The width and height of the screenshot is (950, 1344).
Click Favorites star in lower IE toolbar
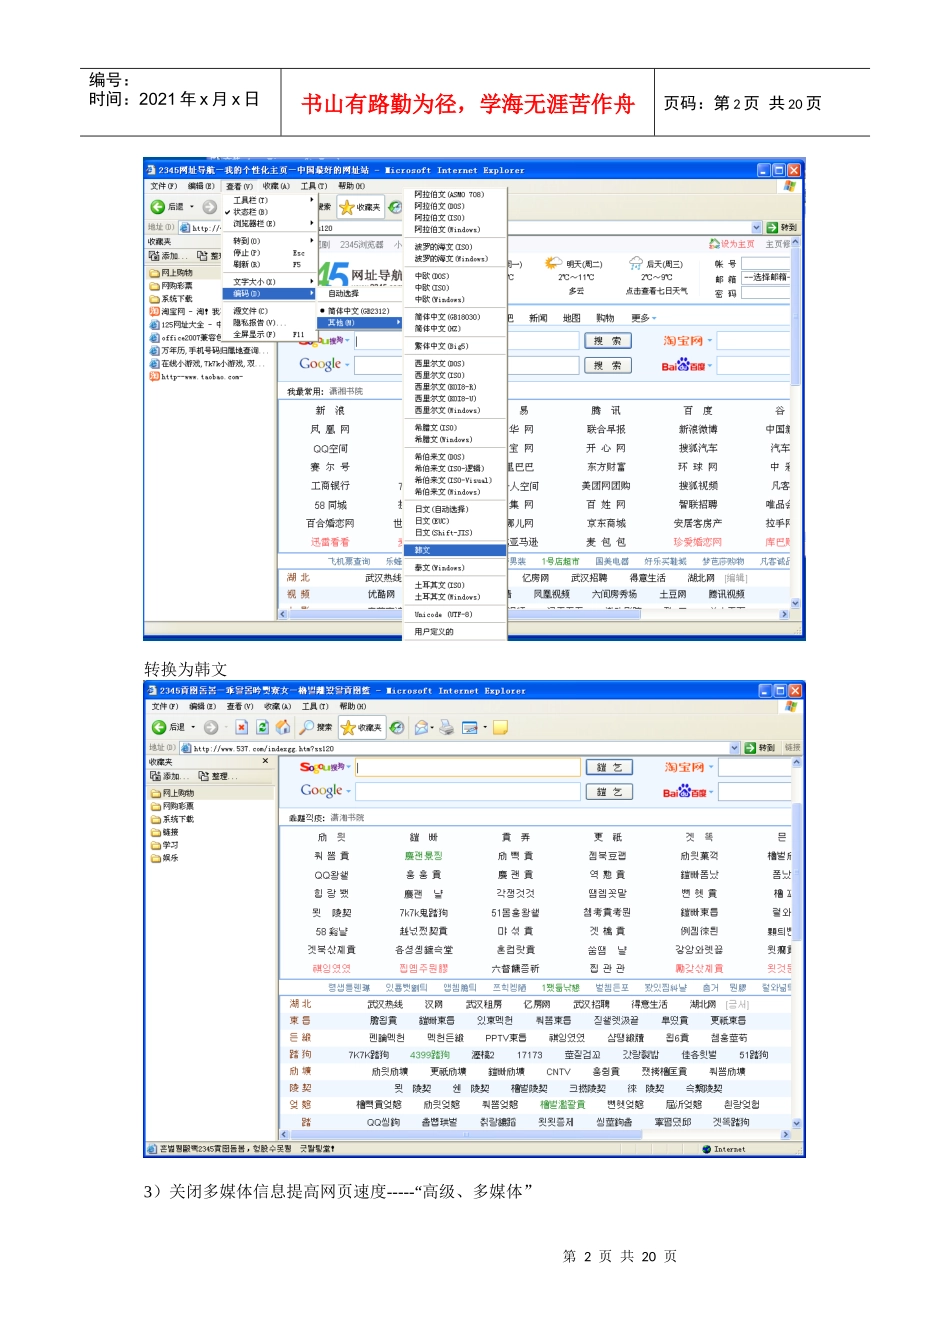(x=349, y=727)
